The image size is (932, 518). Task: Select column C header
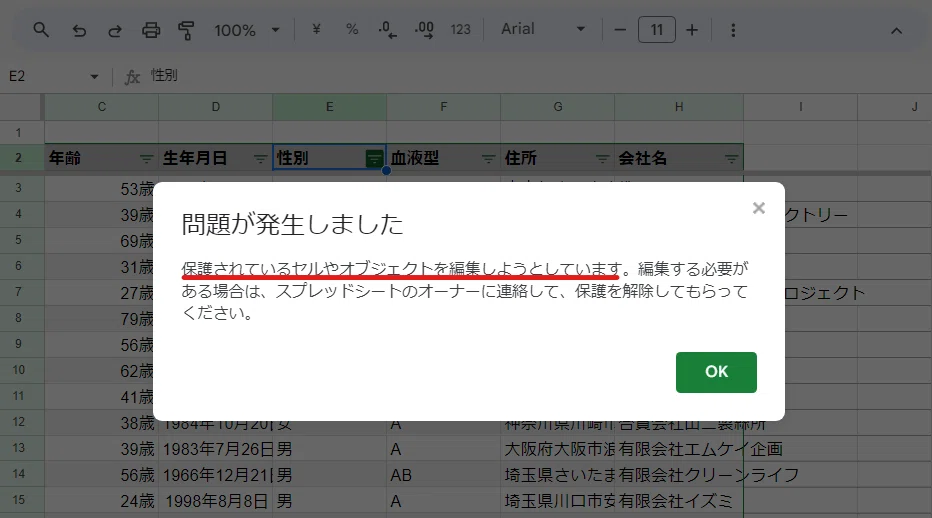(x=102, y=106)
